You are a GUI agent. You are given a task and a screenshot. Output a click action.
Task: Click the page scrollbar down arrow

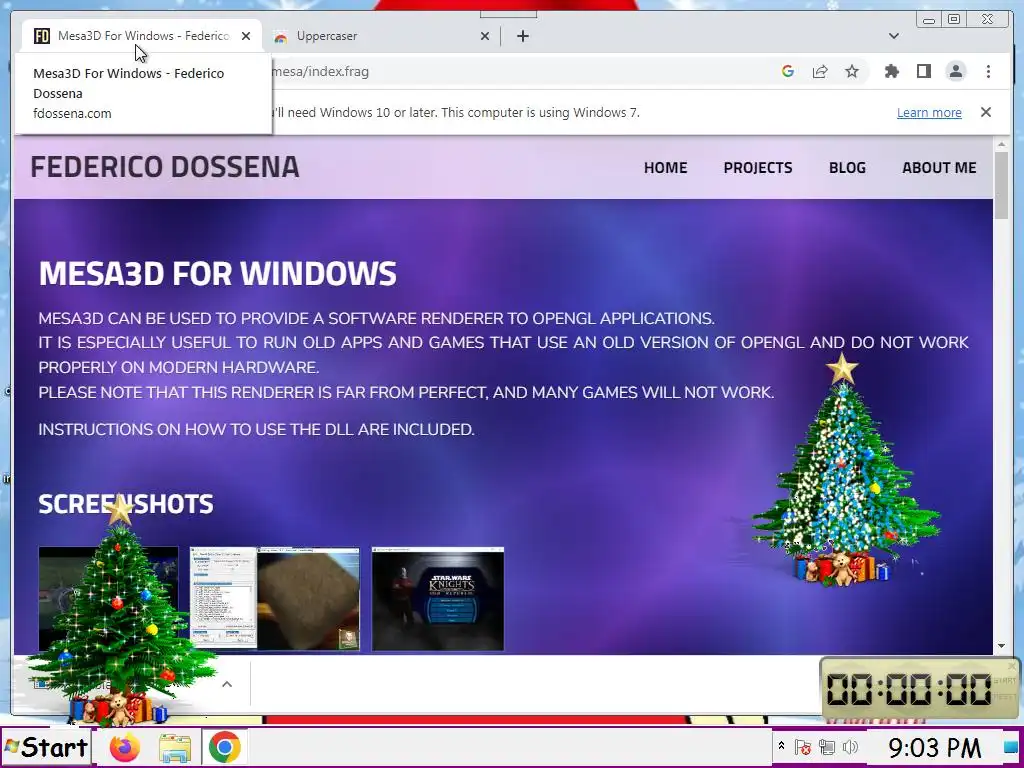click(1002, 647)
